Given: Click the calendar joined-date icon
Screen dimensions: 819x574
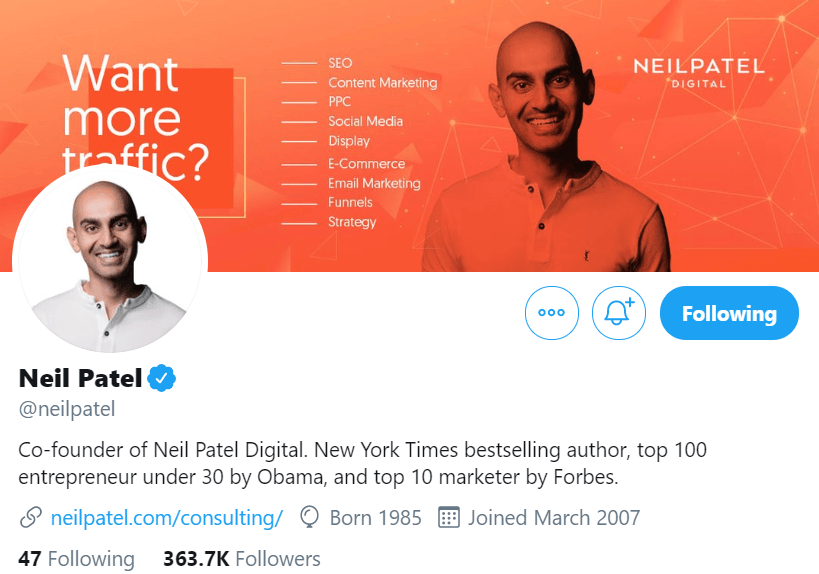Looking at the screenshot, I should [449, 517].
